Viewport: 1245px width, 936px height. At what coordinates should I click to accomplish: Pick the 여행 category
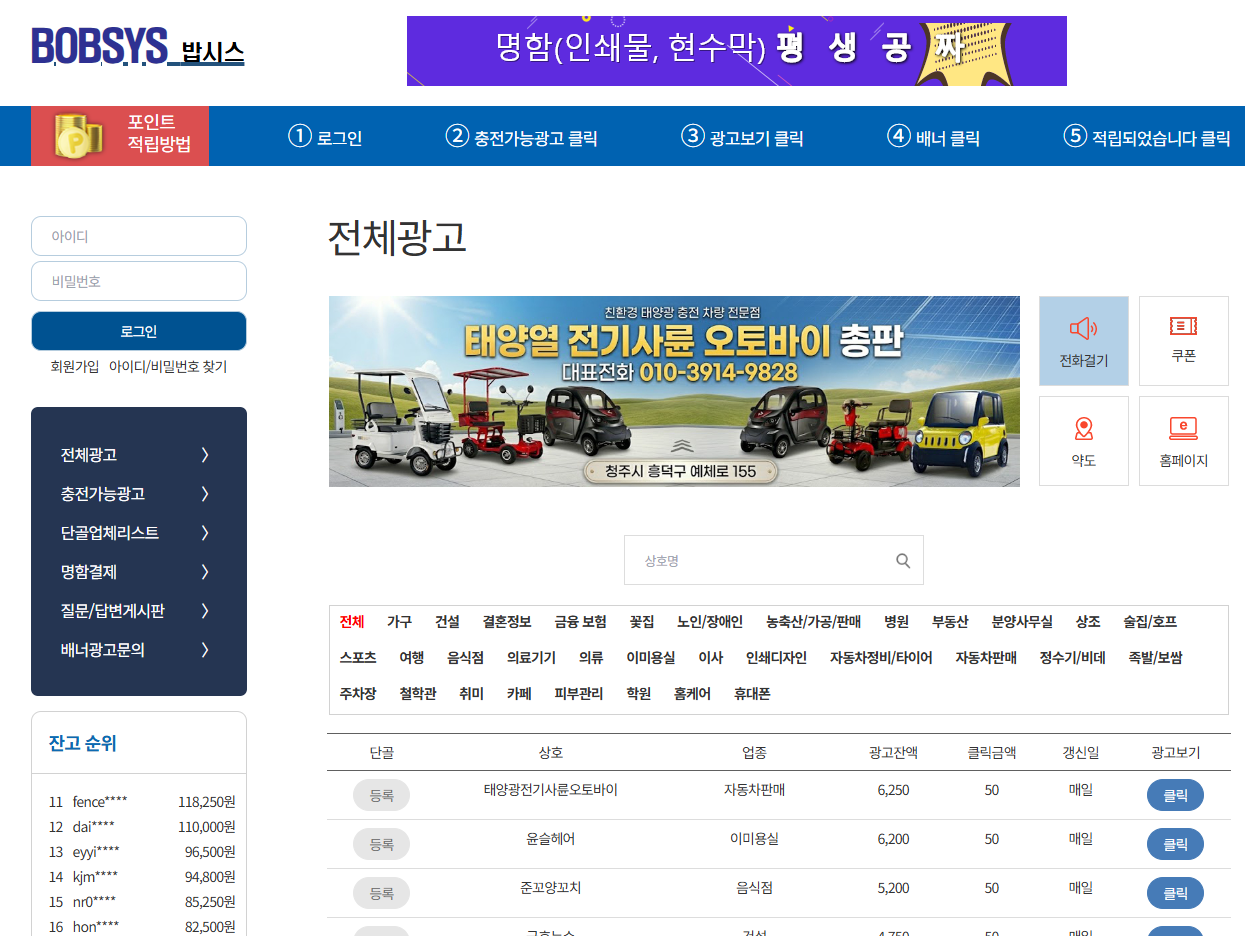point(412,658)
